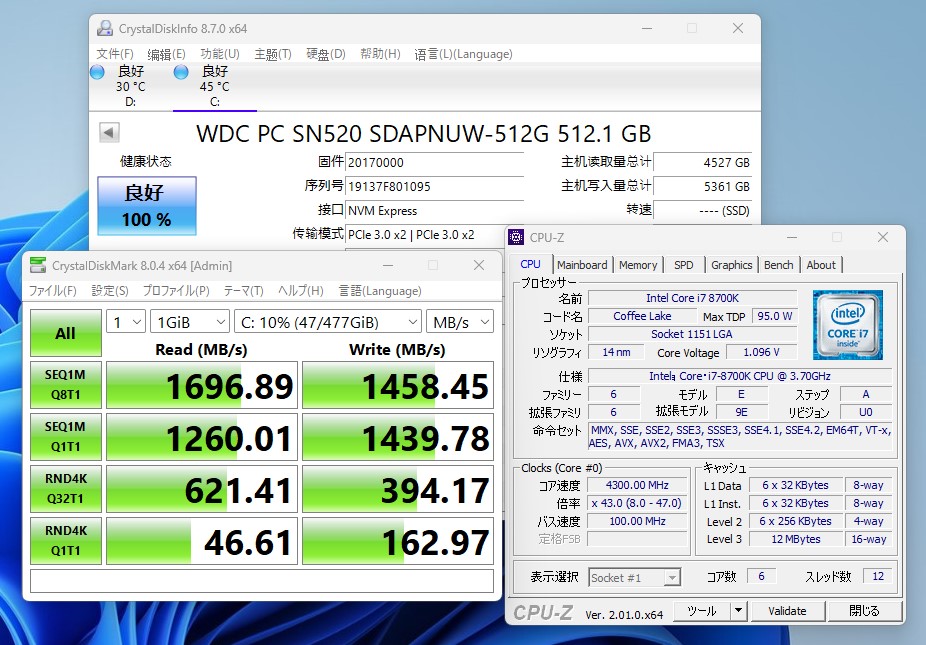The height and width of the screenshot is (645, 926).
Task: Click 閉じる button in CPU-Z
Action: coord(865,611)
